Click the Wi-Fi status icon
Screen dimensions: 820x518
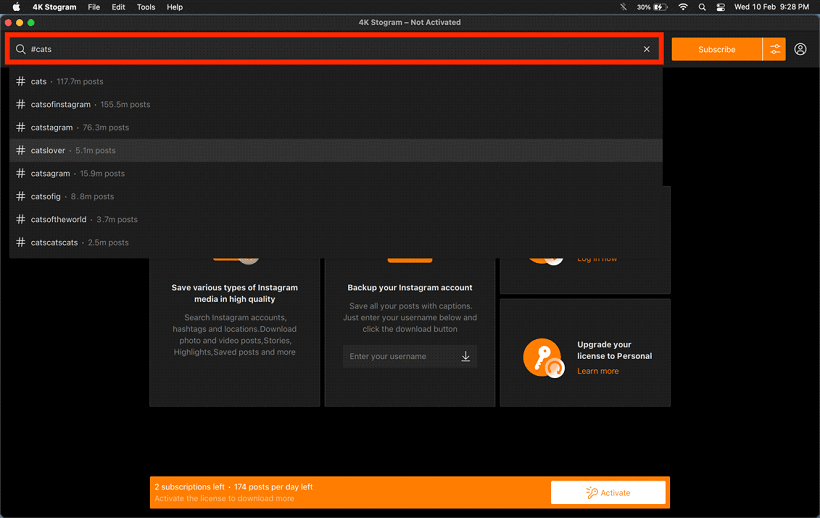click(683, 7)
